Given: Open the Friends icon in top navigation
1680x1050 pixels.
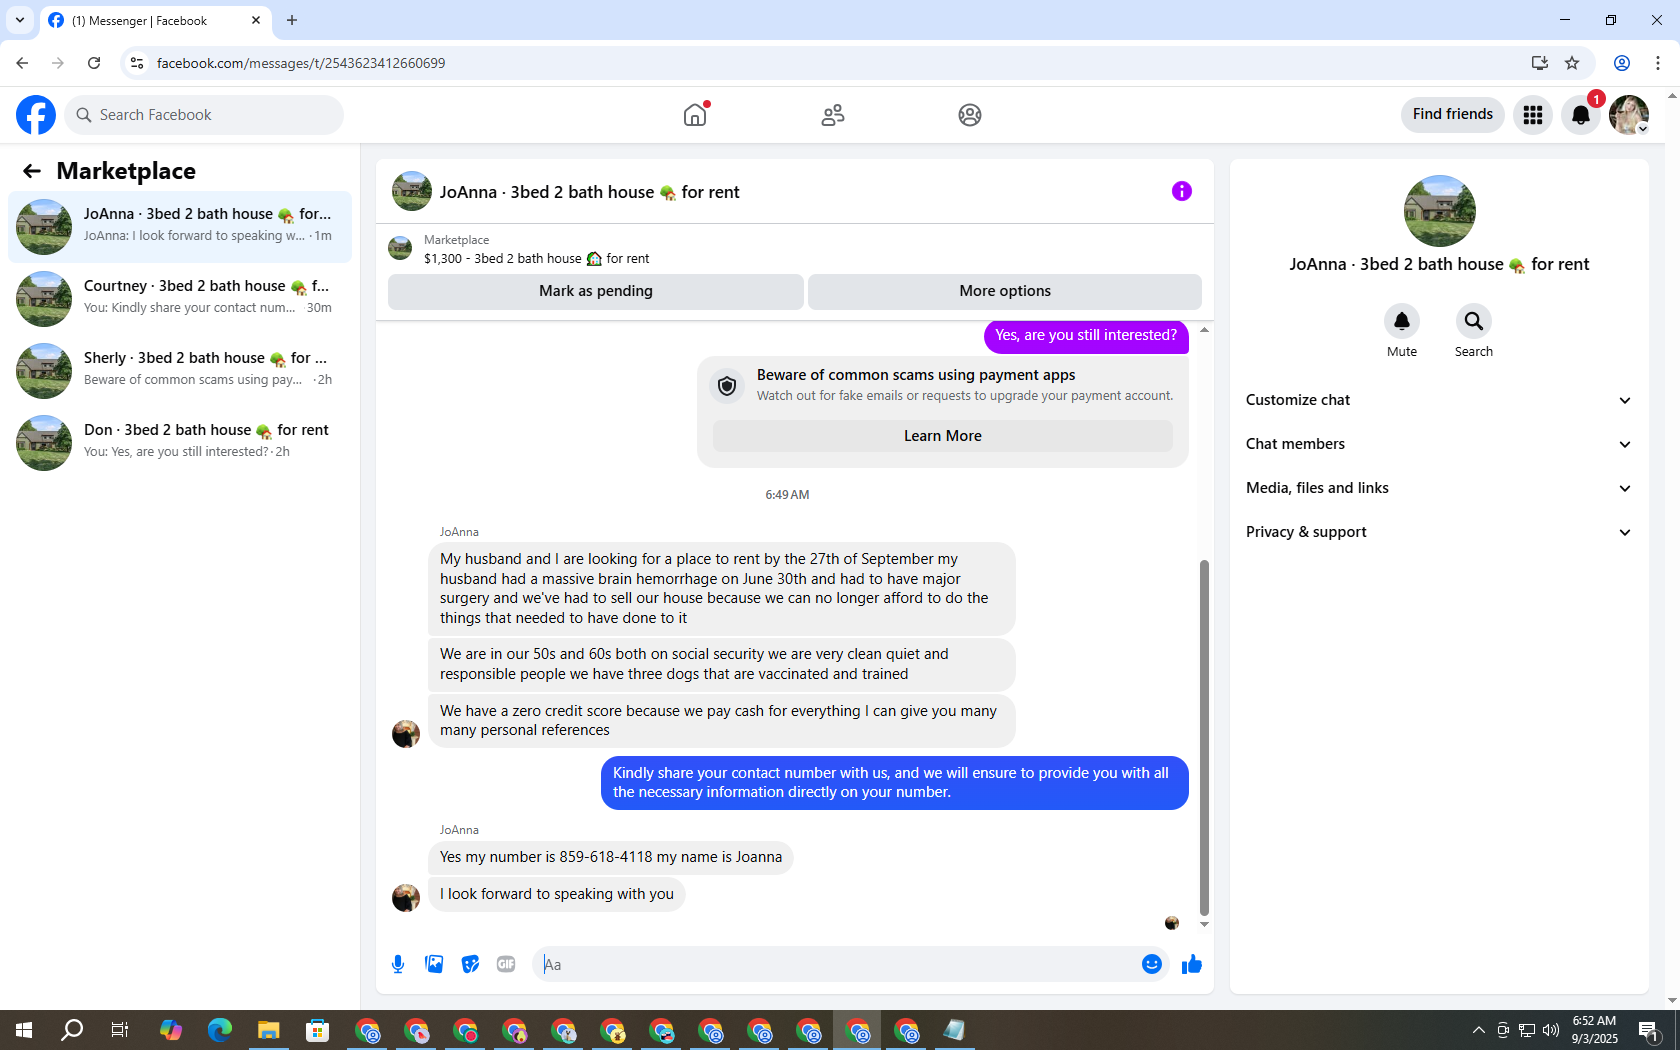Looking at the screenshot, I should 833,115.
